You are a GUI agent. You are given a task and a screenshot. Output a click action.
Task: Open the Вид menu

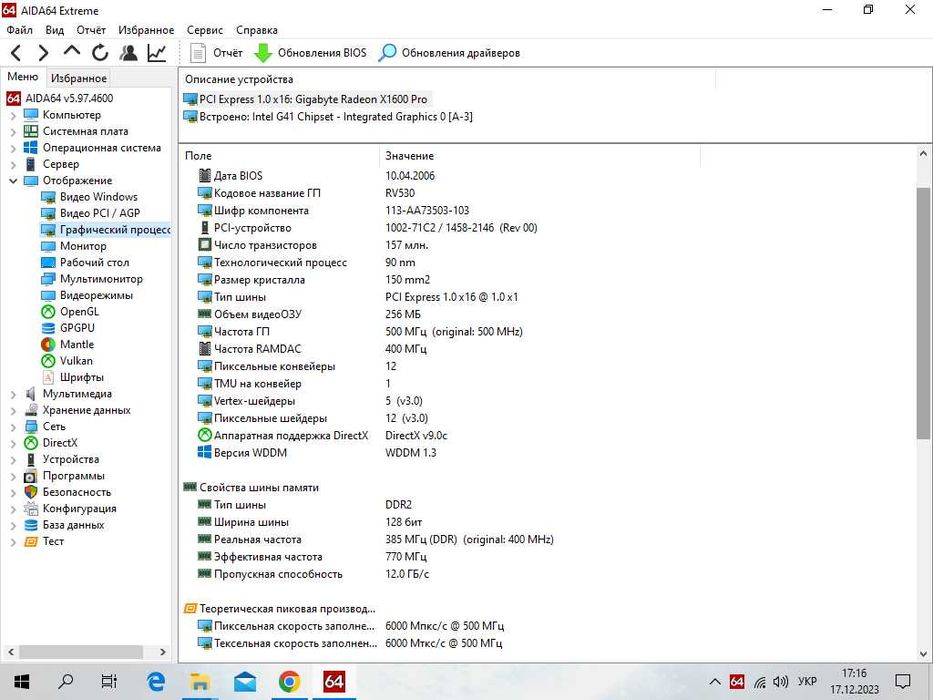click(54, 30)
